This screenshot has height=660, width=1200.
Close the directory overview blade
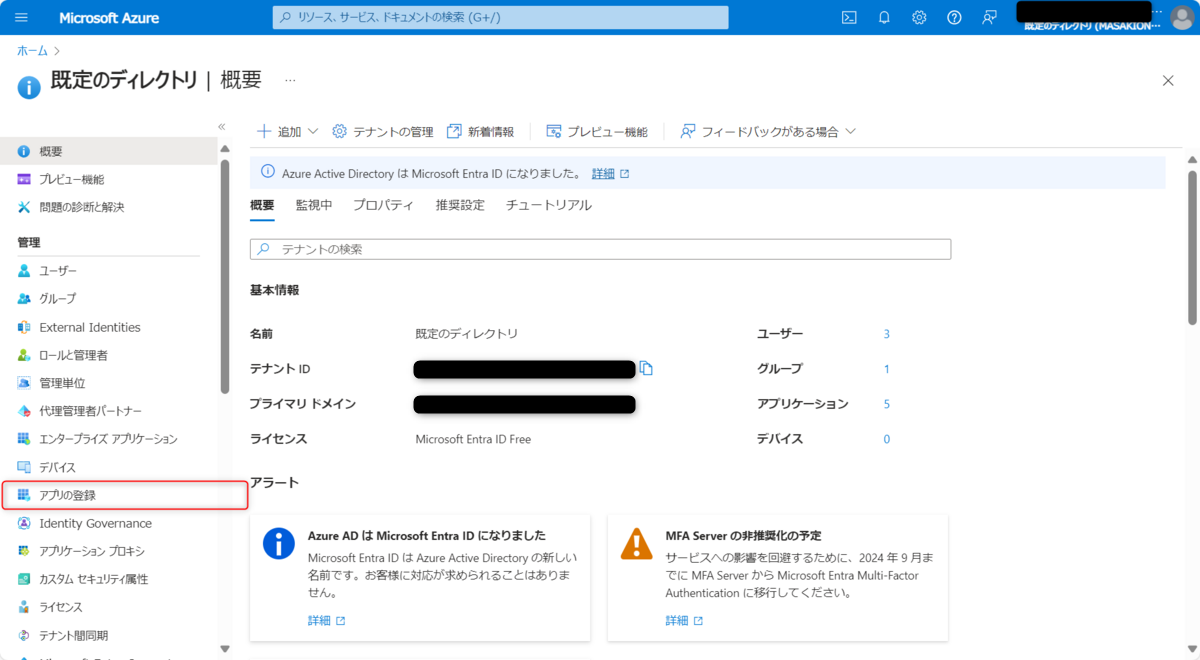coord(1168,81)
